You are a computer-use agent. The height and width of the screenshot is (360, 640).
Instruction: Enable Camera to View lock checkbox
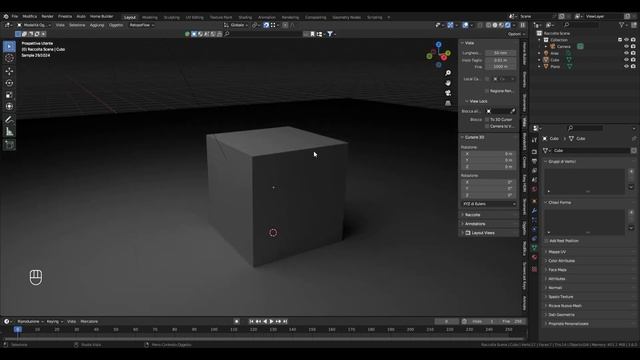pos(487,126)
